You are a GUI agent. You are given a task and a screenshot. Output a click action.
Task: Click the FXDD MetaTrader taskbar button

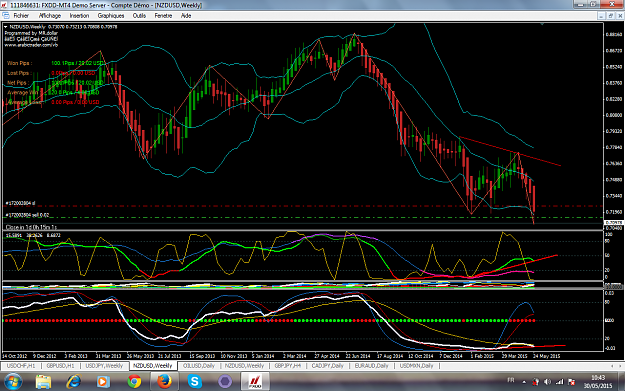point(255,381)
